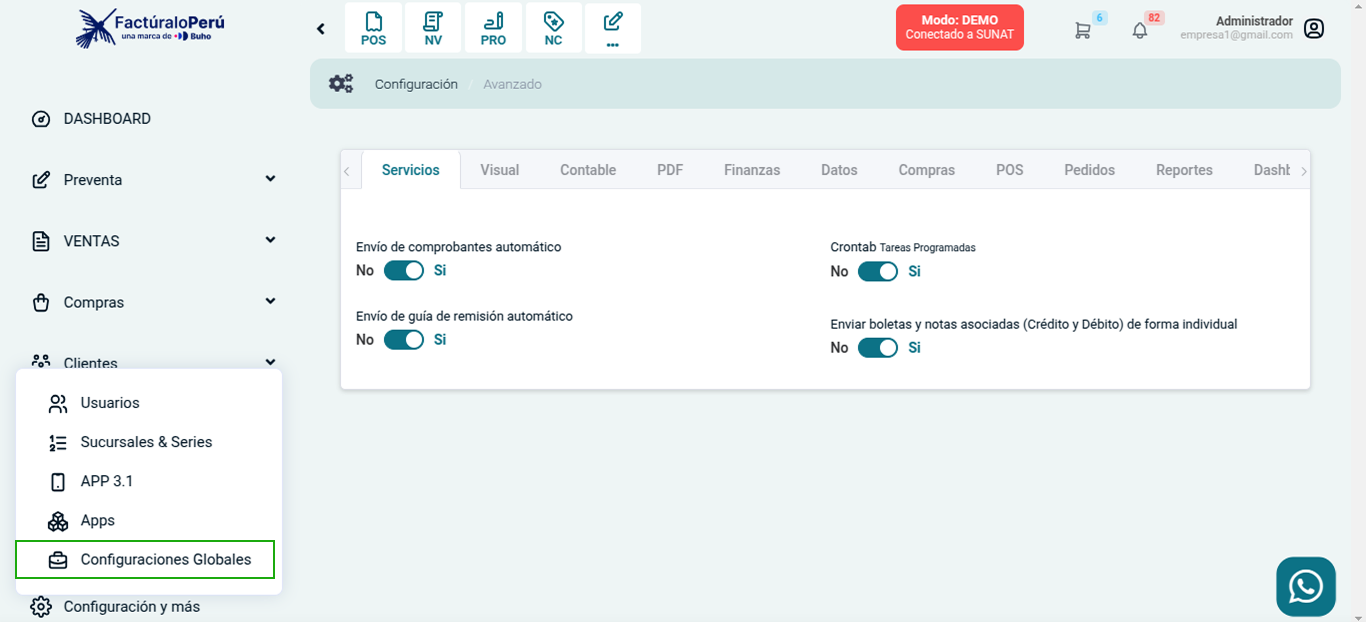Open the shopping cart icon
The height and width of the screenshot is (622, 1366).
[1082, 30]
